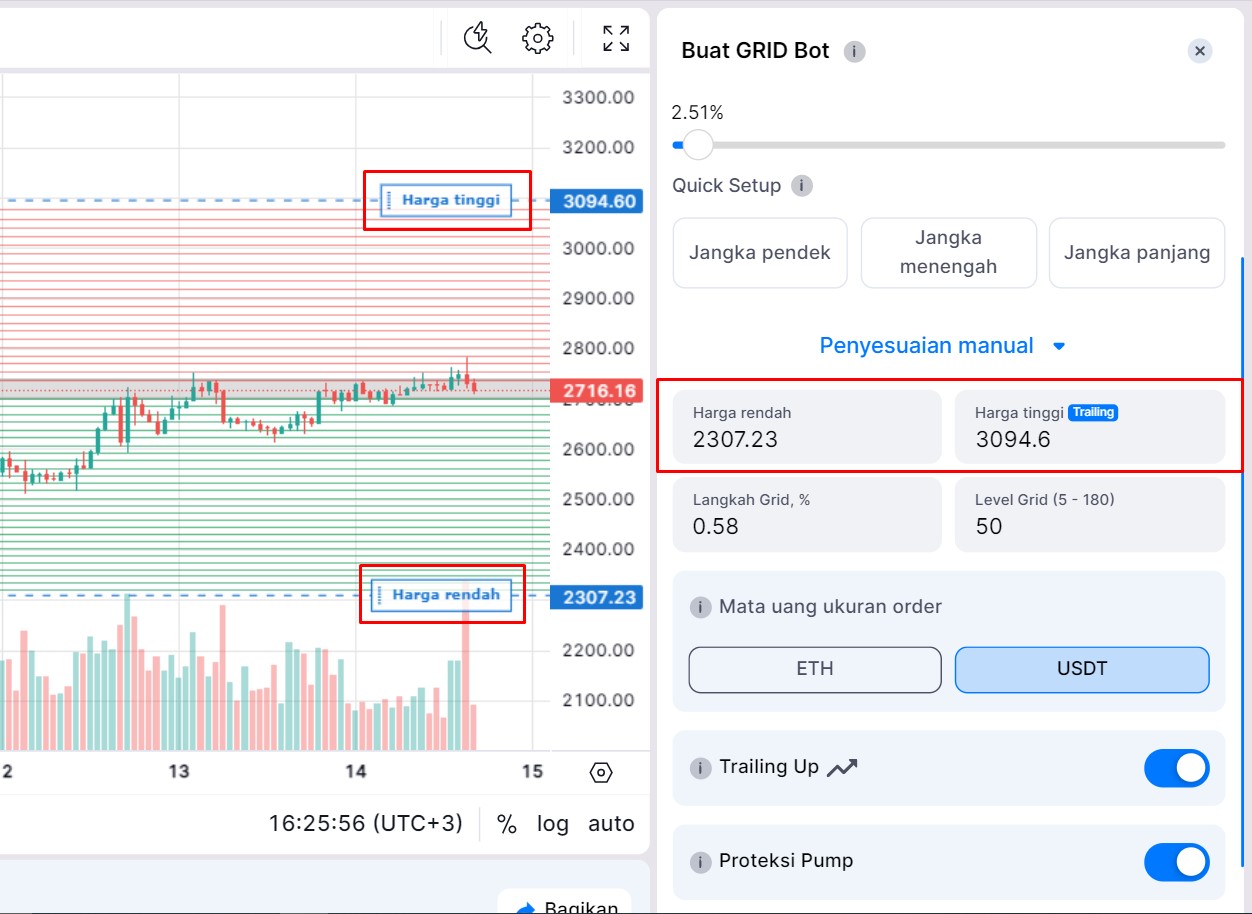Click the lightning magnifier quick search icon
This screenshot has width=1252, height=914.
478,39
